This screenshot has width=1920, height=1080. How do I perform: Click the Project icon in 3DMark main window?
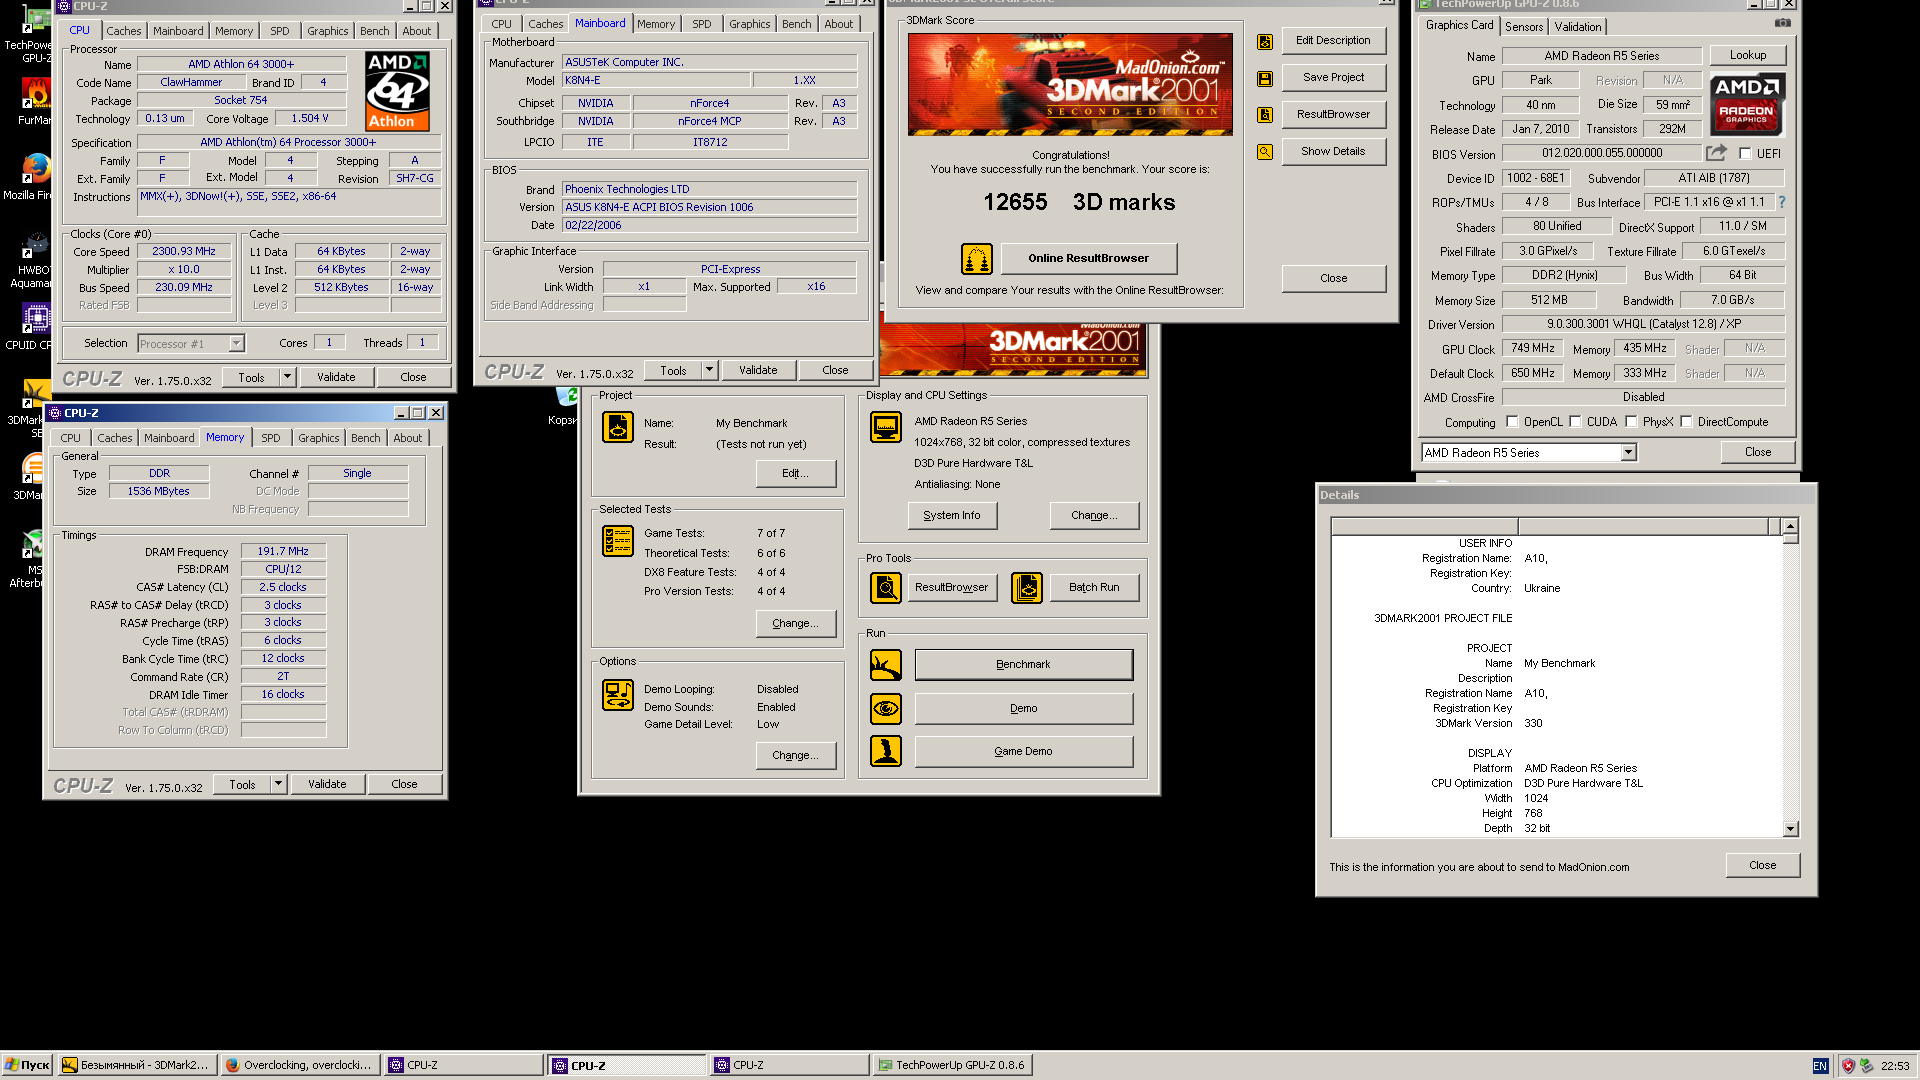point(617,427)
